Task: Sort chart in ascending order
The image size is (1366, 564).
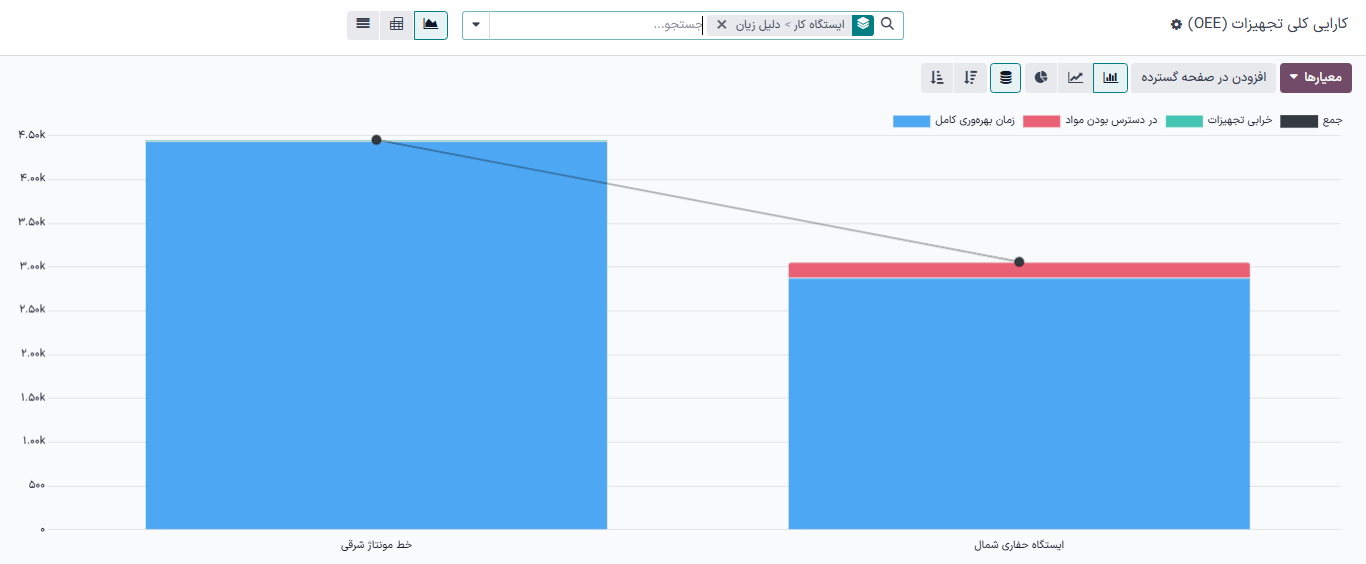Action: click(936, 77)
